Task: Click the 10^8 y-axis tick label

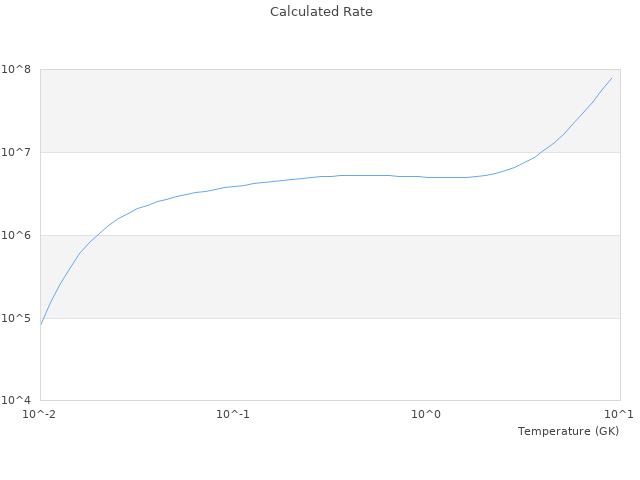Action: click(x=20, y=69)
